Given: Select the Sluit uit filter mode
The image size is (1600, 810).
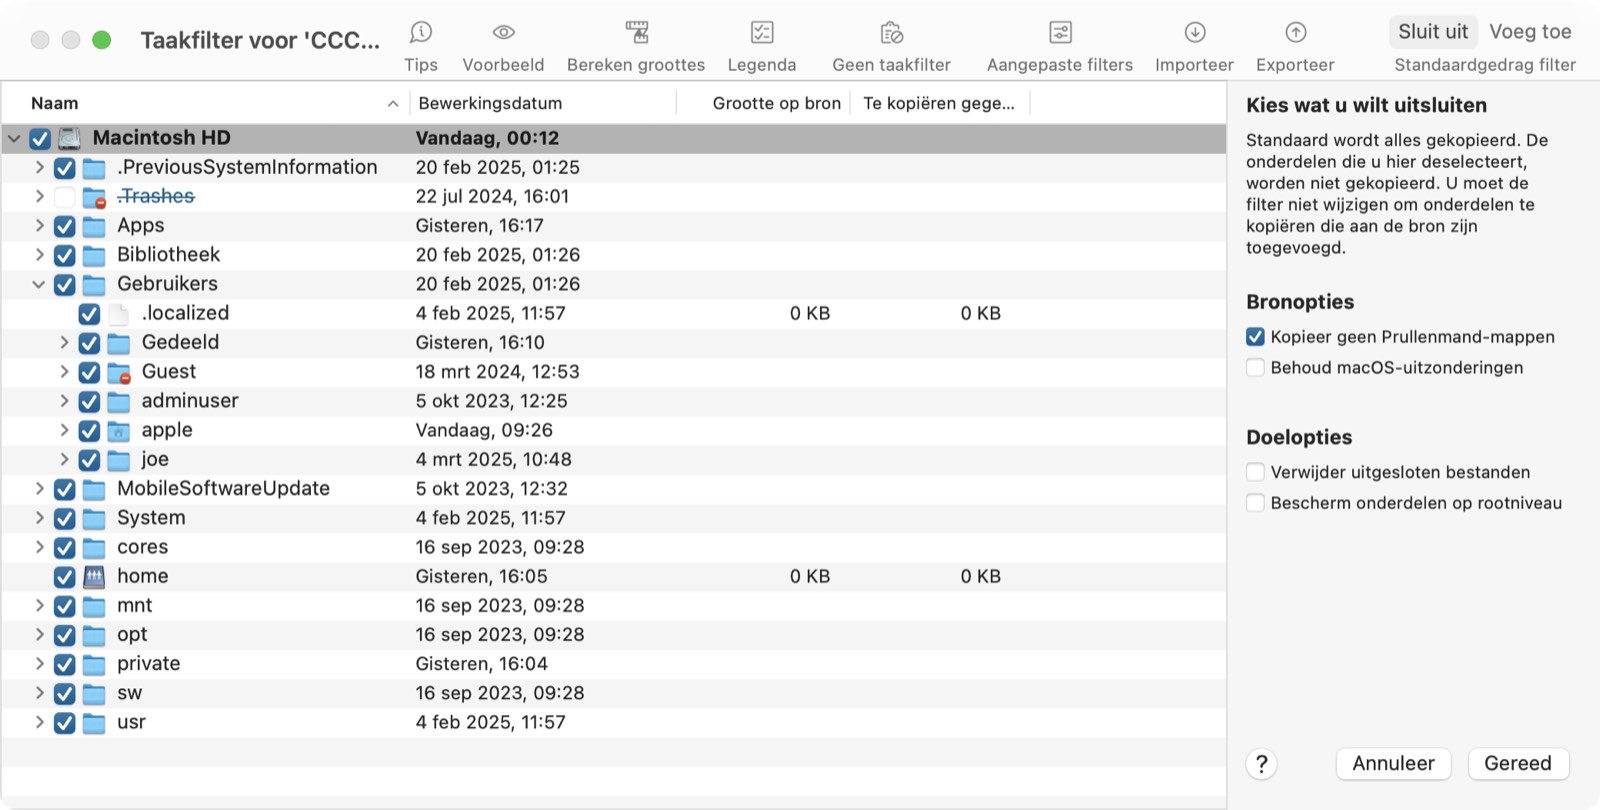Looking at the screenshot, I should 1433,32.
